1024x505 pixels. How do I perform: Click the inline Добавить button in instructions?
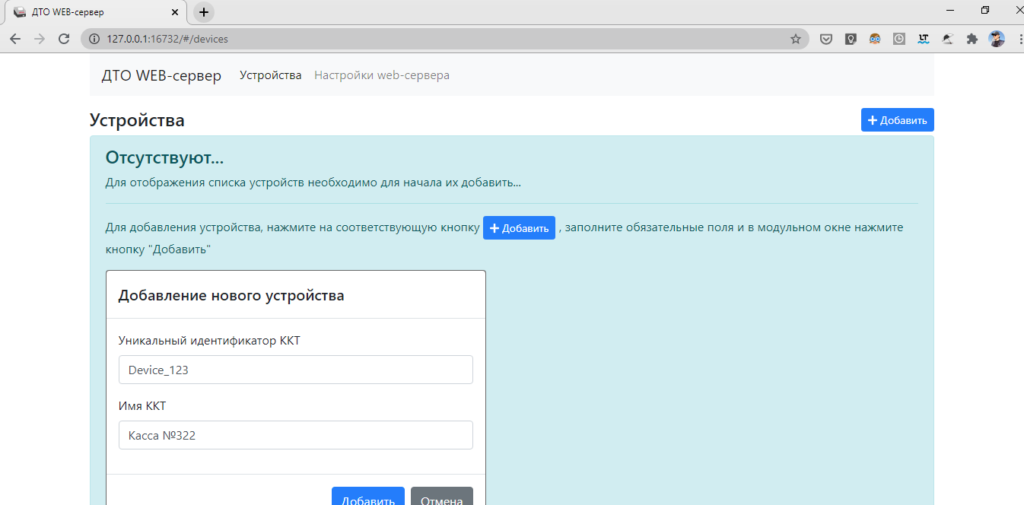click(x=519, y=228)
